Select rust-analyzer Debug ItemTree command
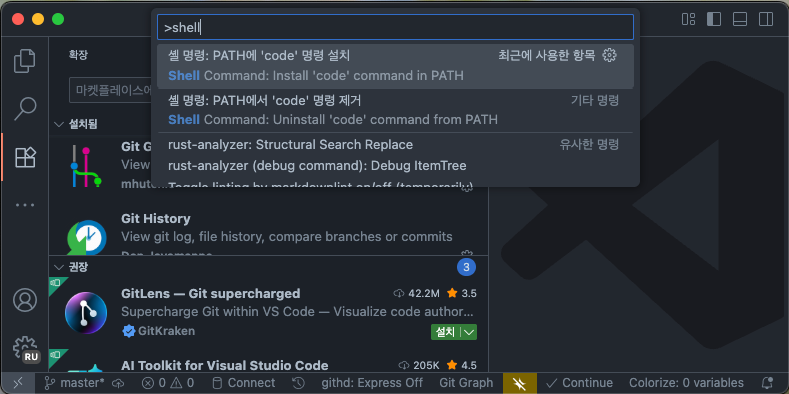This screenshot has height=394, width=789. pos(395,166)
